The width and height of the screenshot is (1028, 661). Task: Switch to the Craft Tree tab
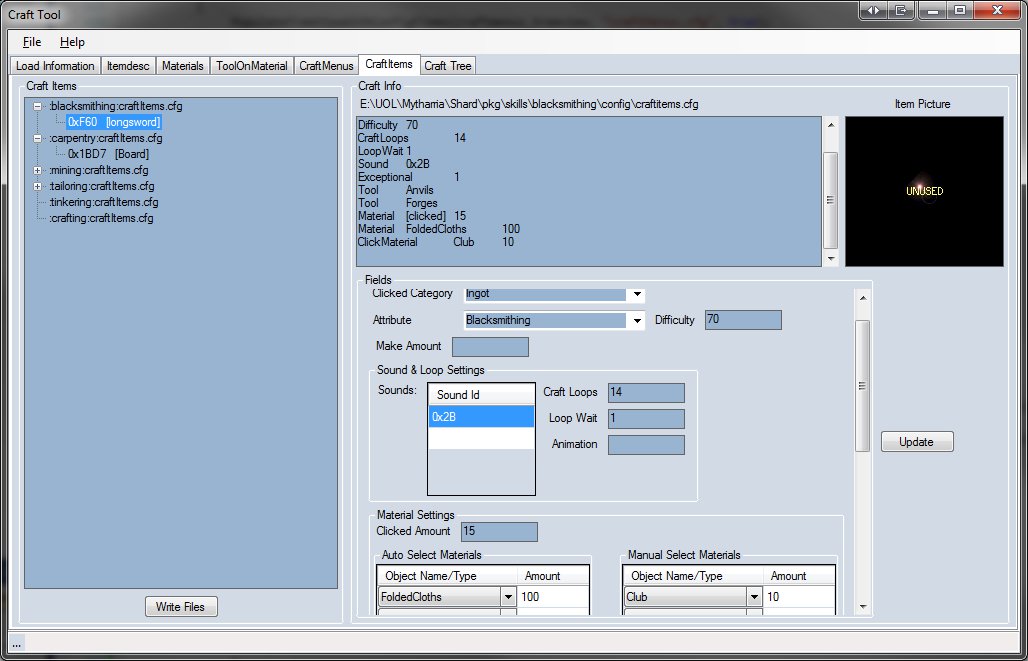click(x=448, y=66)
